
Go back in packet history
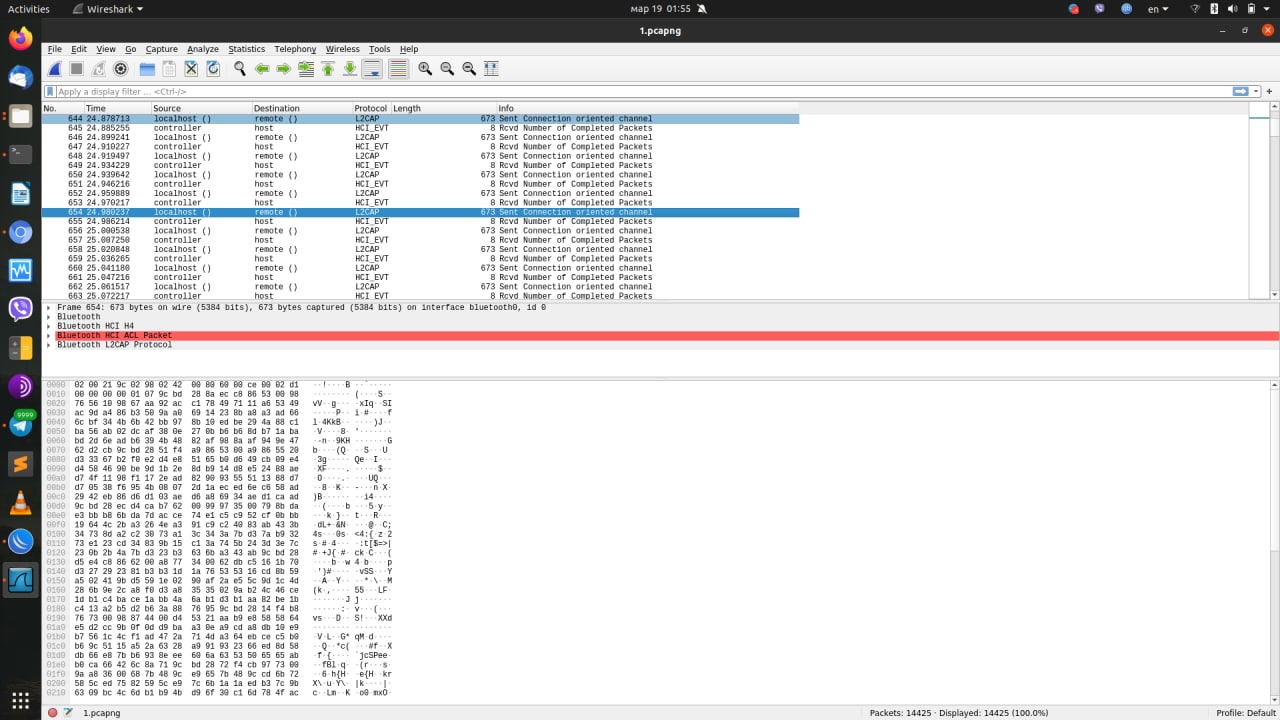262,69
